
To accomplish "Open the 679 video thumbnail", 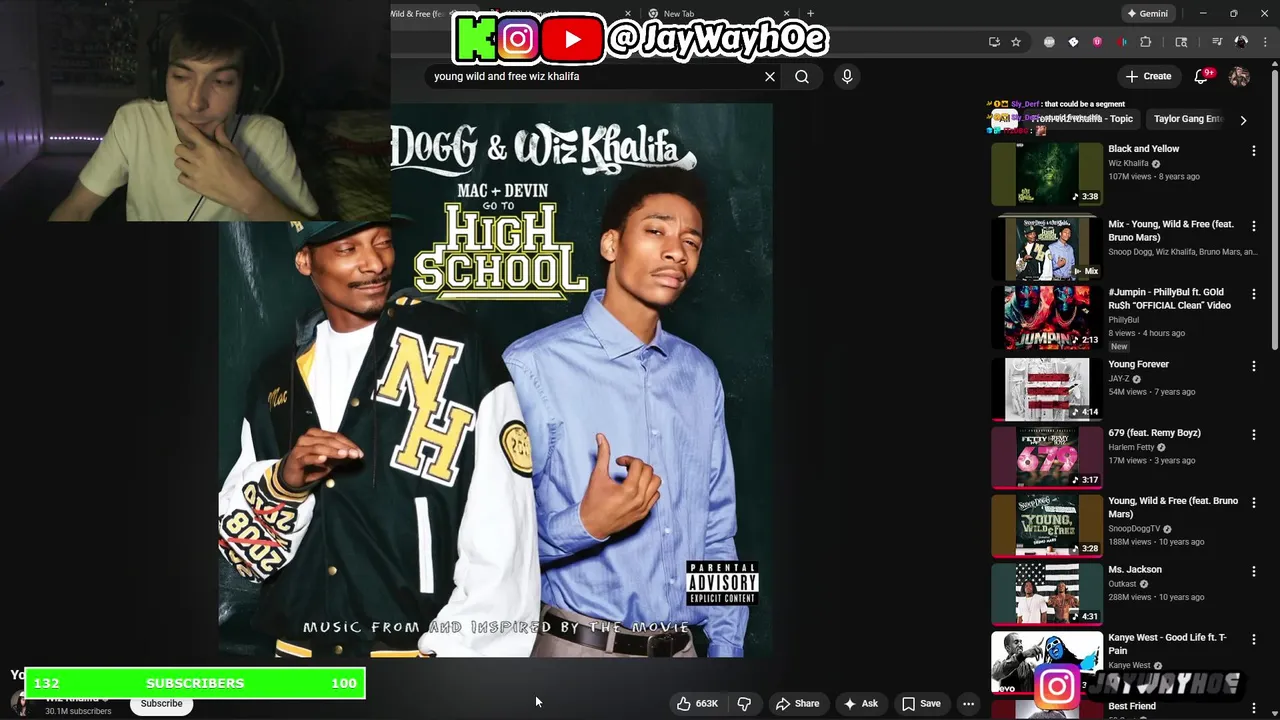I will pyautogui.click(x=1047, y=457).
